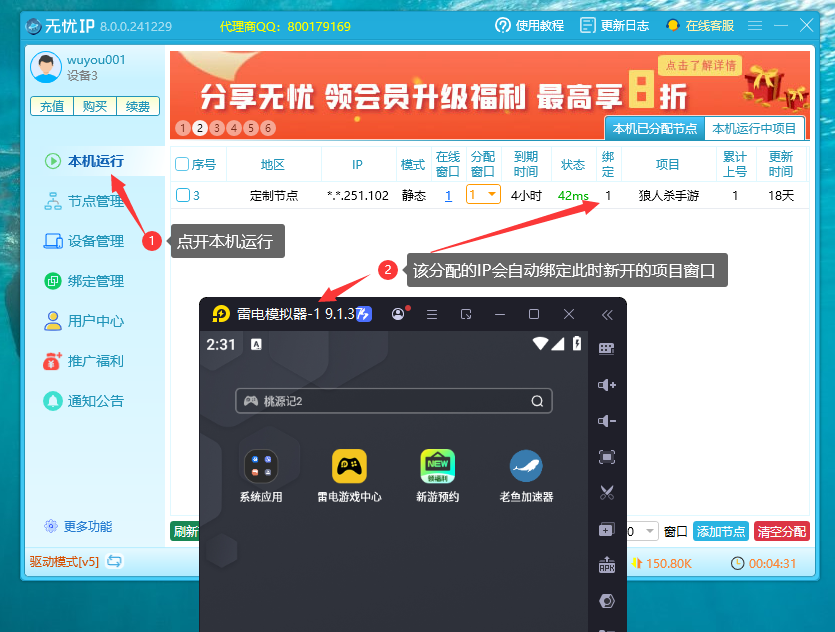Viewport: 835px width, 632px height.
Task: Tick the checkbox for row 3
Action: 183,195
